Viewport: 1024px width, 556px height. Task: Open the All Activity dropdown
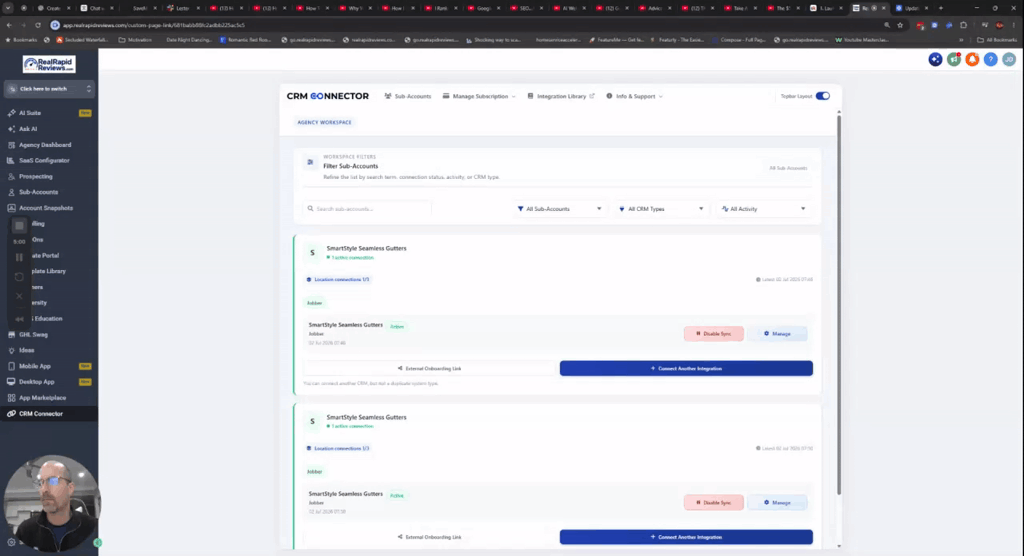(763, 209)
